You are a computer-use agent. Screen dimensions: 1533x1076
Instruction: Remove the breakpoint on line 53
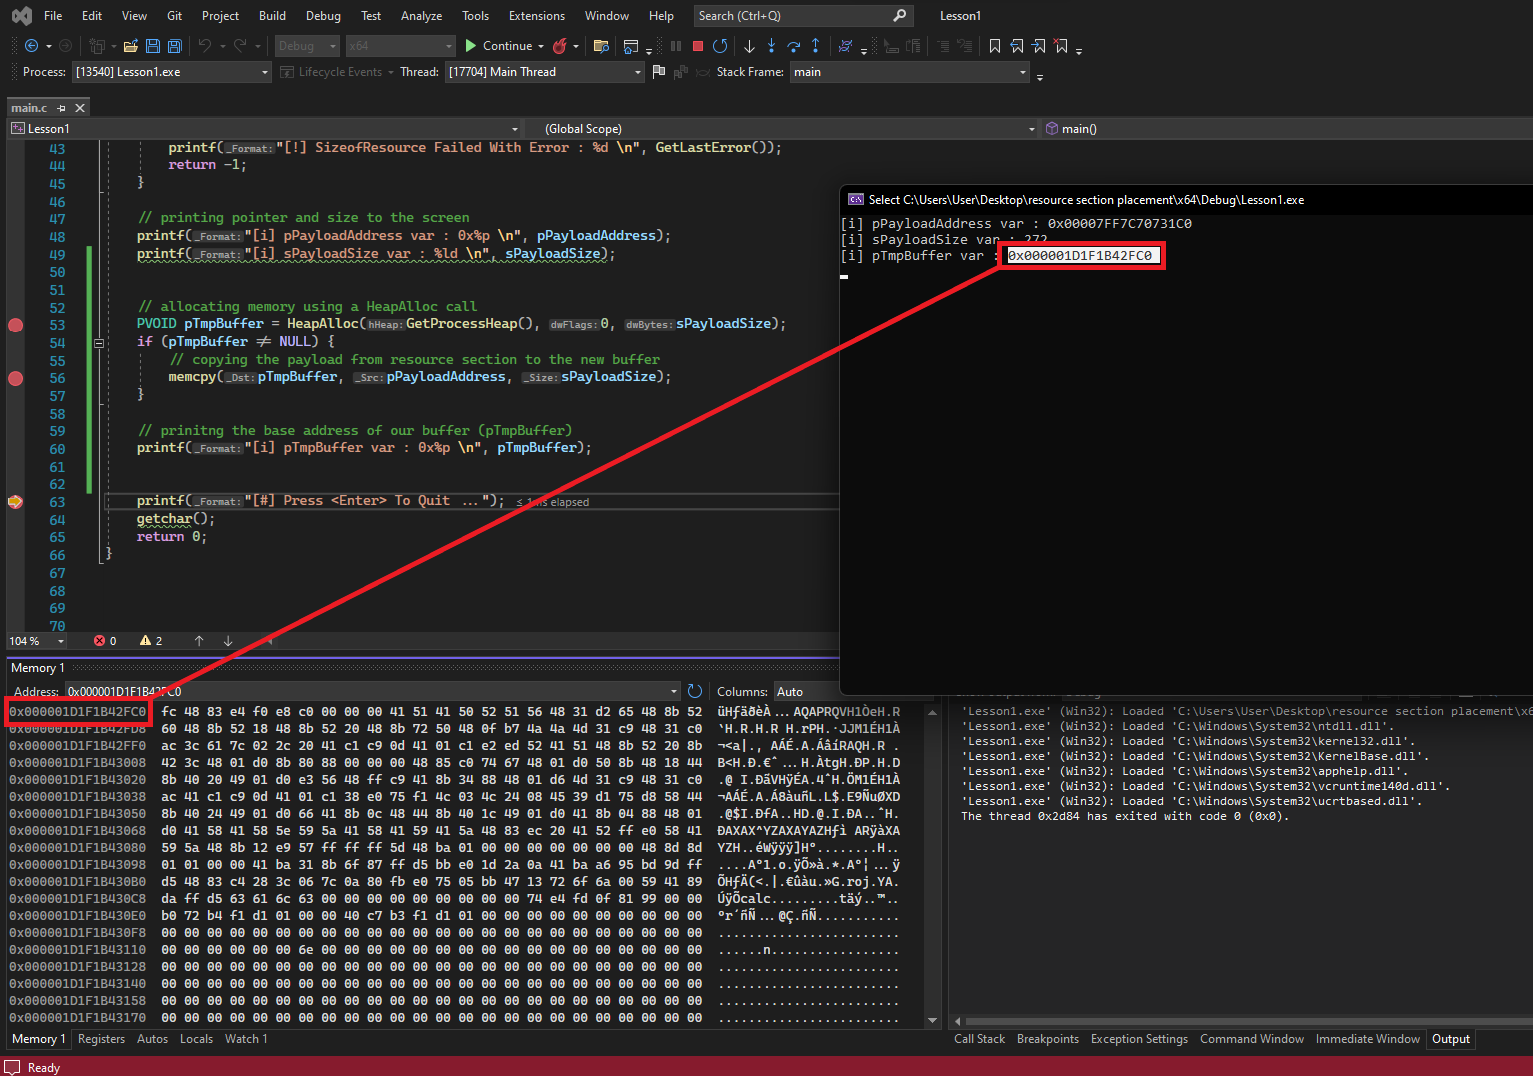click(15, 325)
